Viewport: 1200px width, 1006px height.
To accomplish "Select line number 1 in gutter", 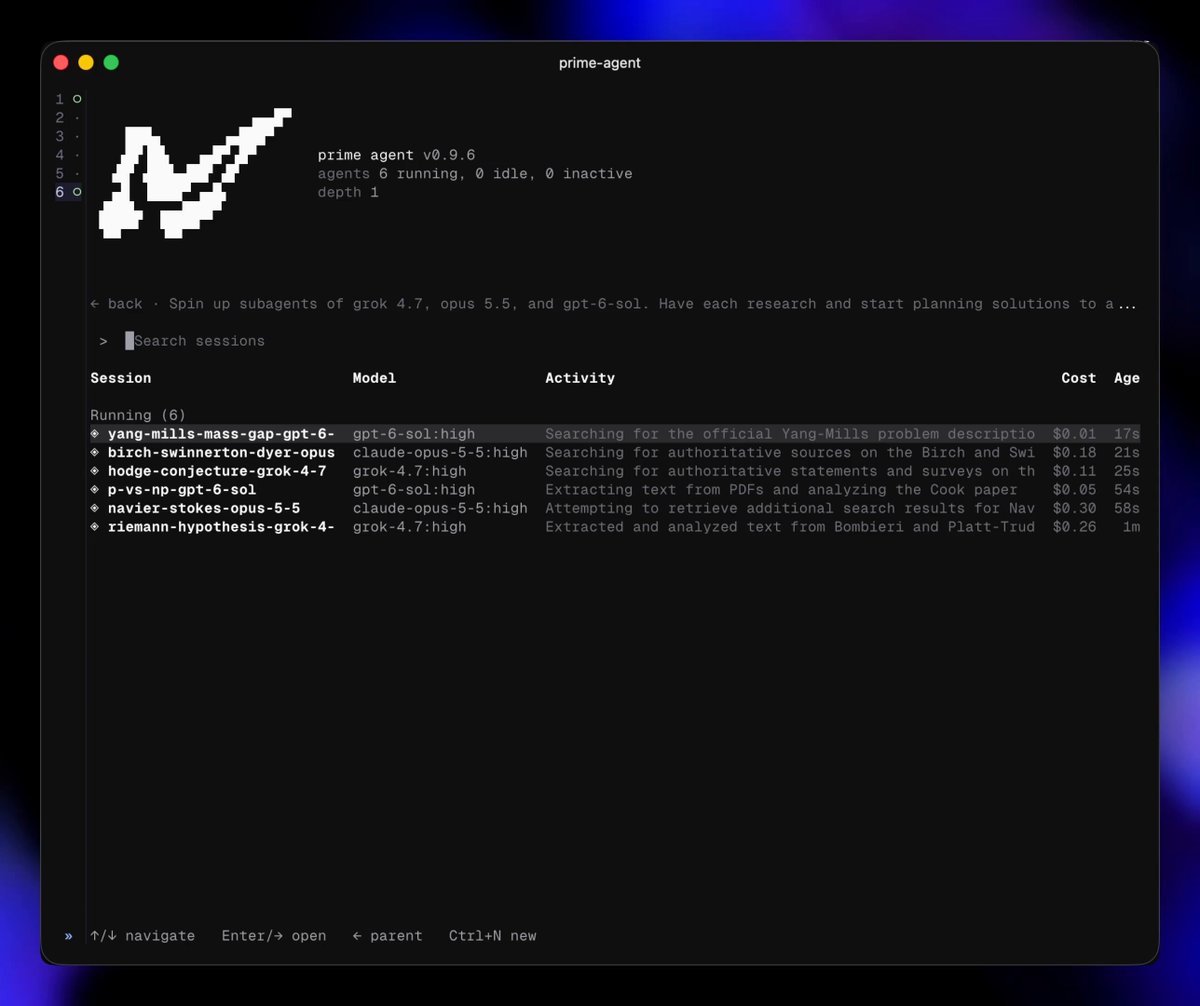I will (x=60, y=99).
